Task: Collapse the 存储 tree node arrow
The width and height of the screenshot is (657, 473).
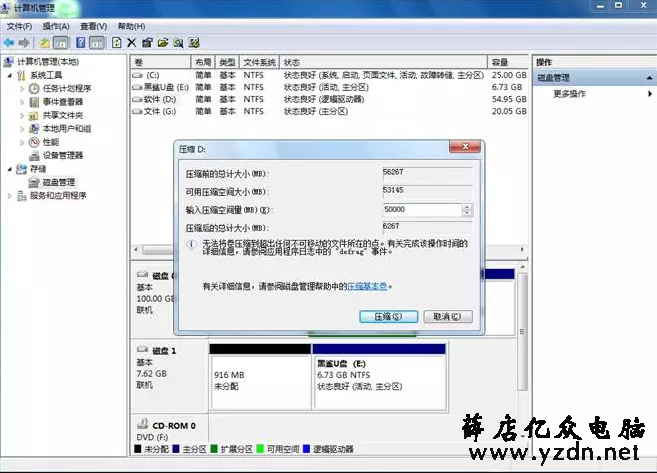Action: click(x=10, y=169)
